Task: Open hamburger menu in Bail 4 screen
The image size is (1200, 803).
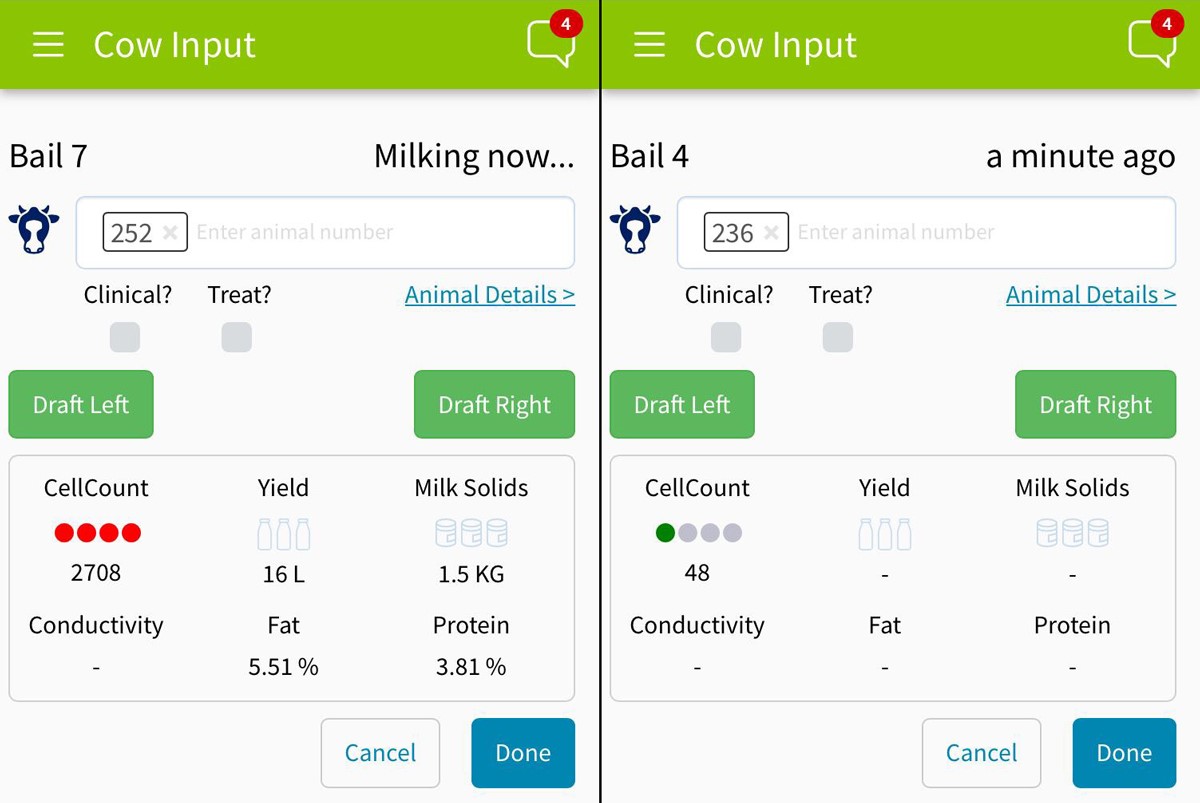Action: click(x=649, y=45)
